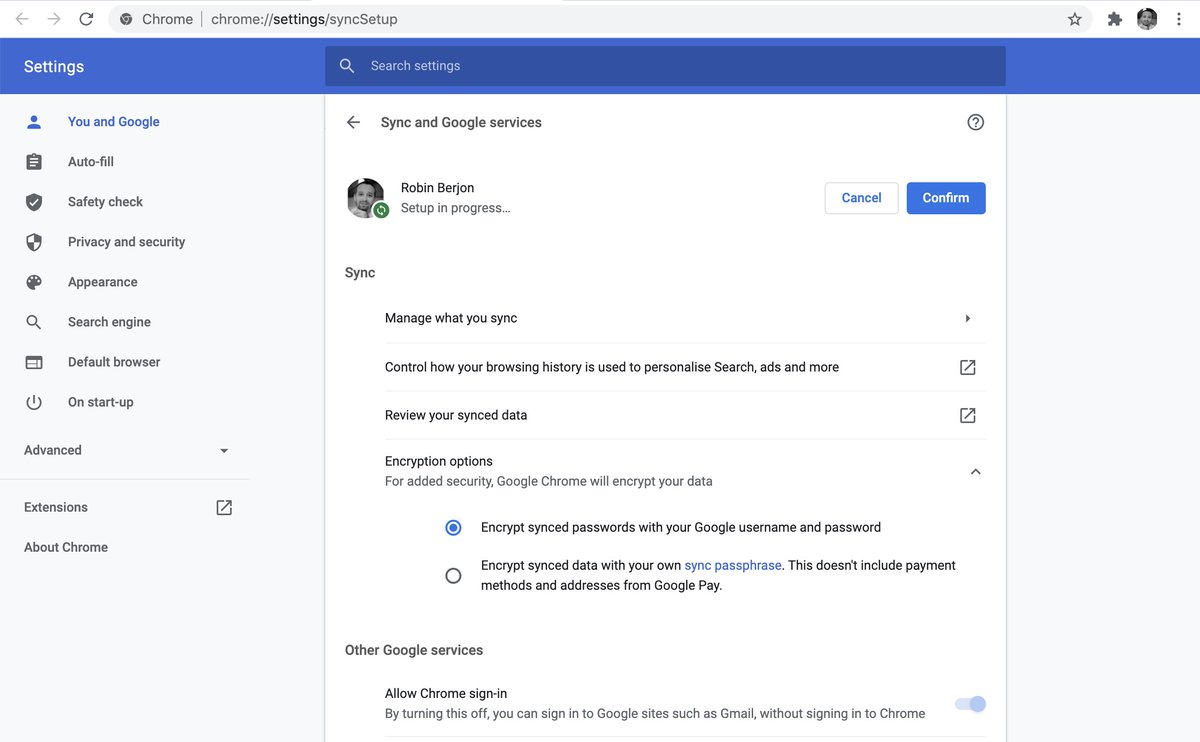
Task: Select Encrypt synced passwords with Google username option
Action: [x=453, y=527]
